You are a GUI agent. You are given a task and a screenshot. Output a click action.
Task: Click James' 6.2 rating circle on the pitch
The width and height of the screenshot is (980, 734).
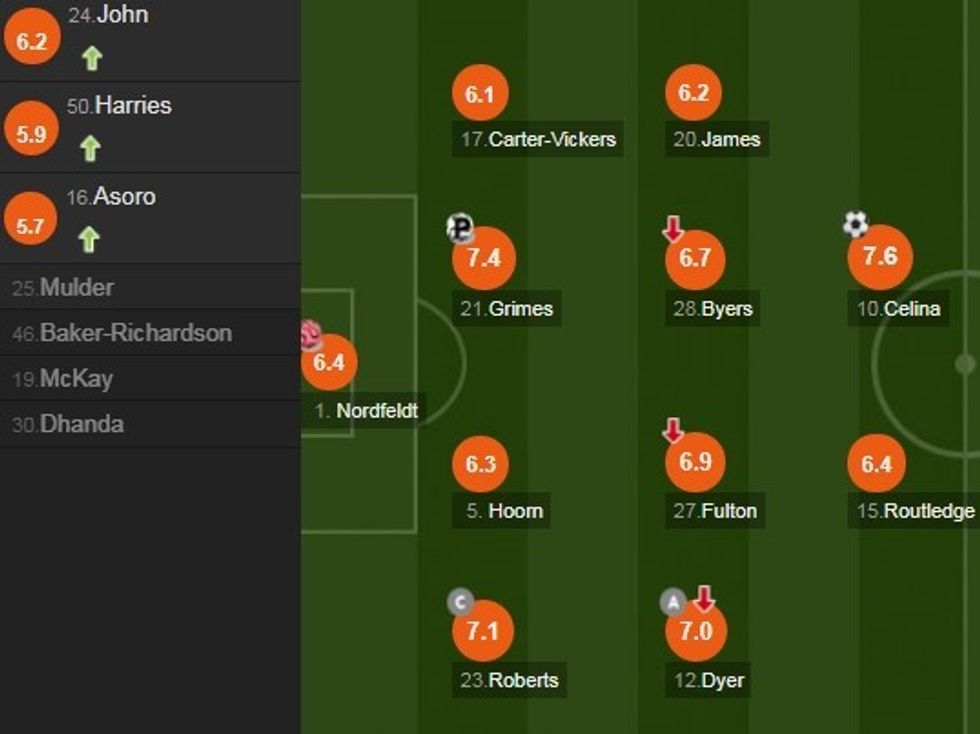point(693,93)
